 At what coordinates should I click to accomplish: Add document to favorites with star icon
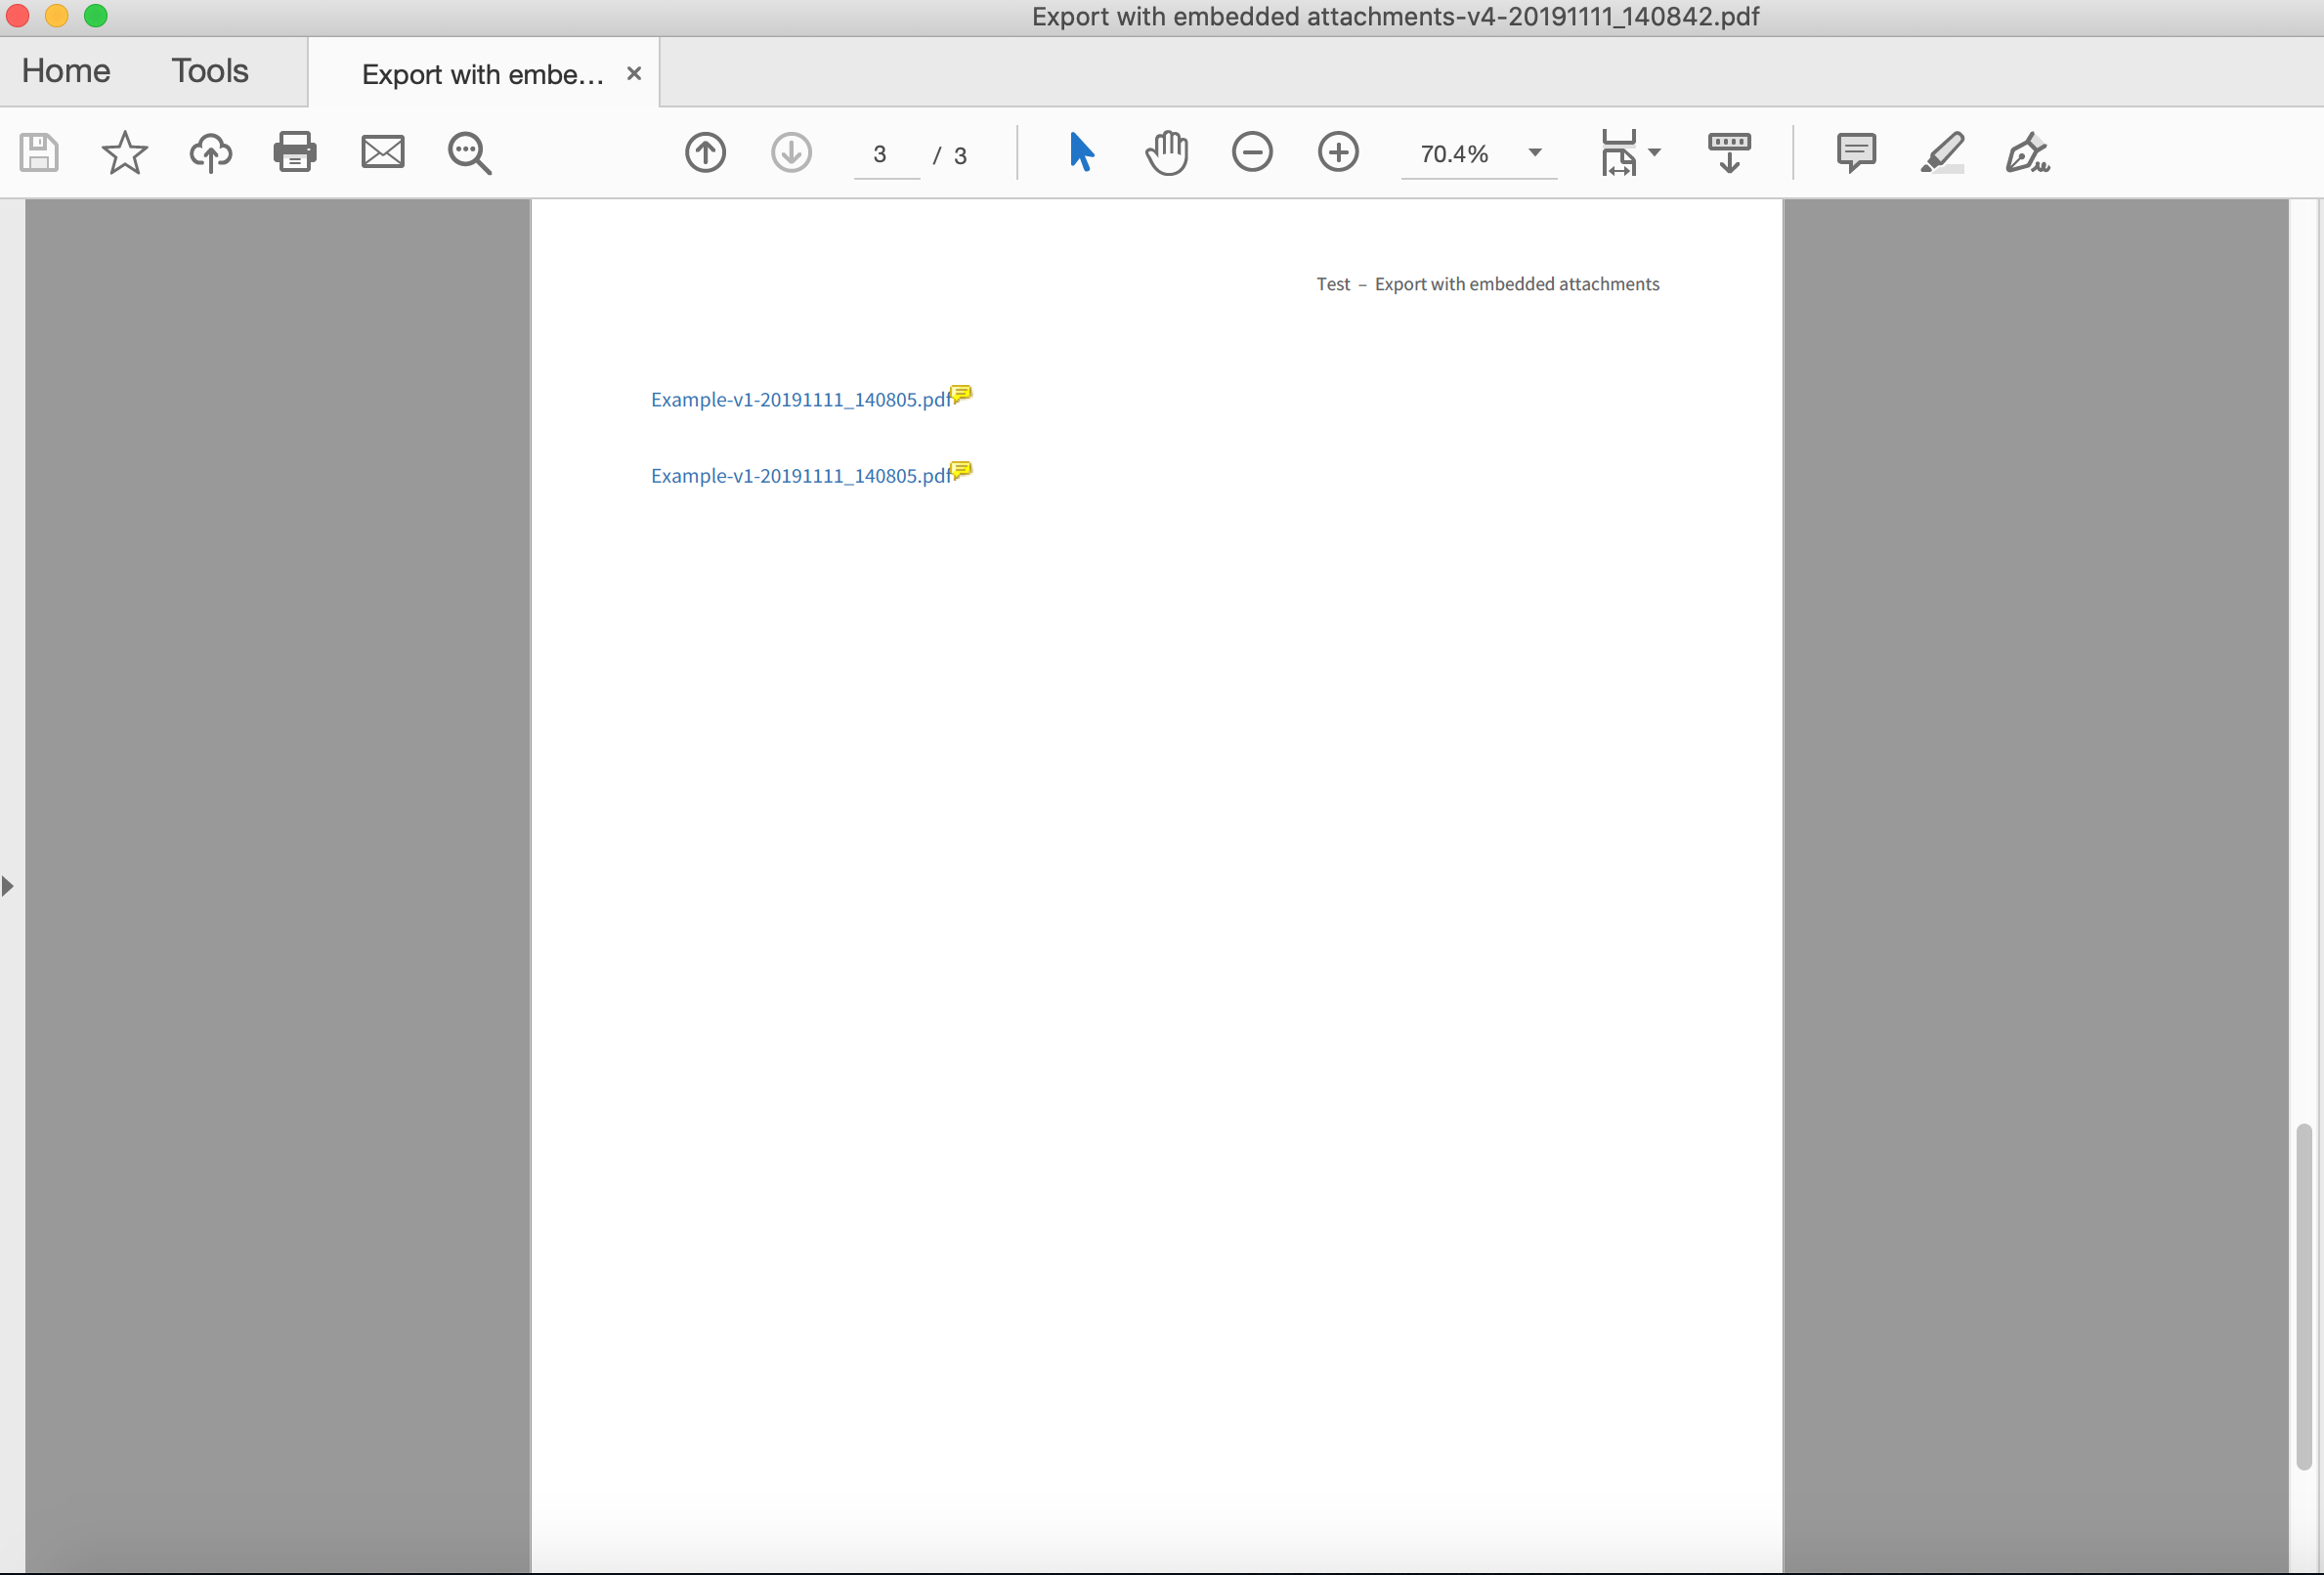point(124,152)
